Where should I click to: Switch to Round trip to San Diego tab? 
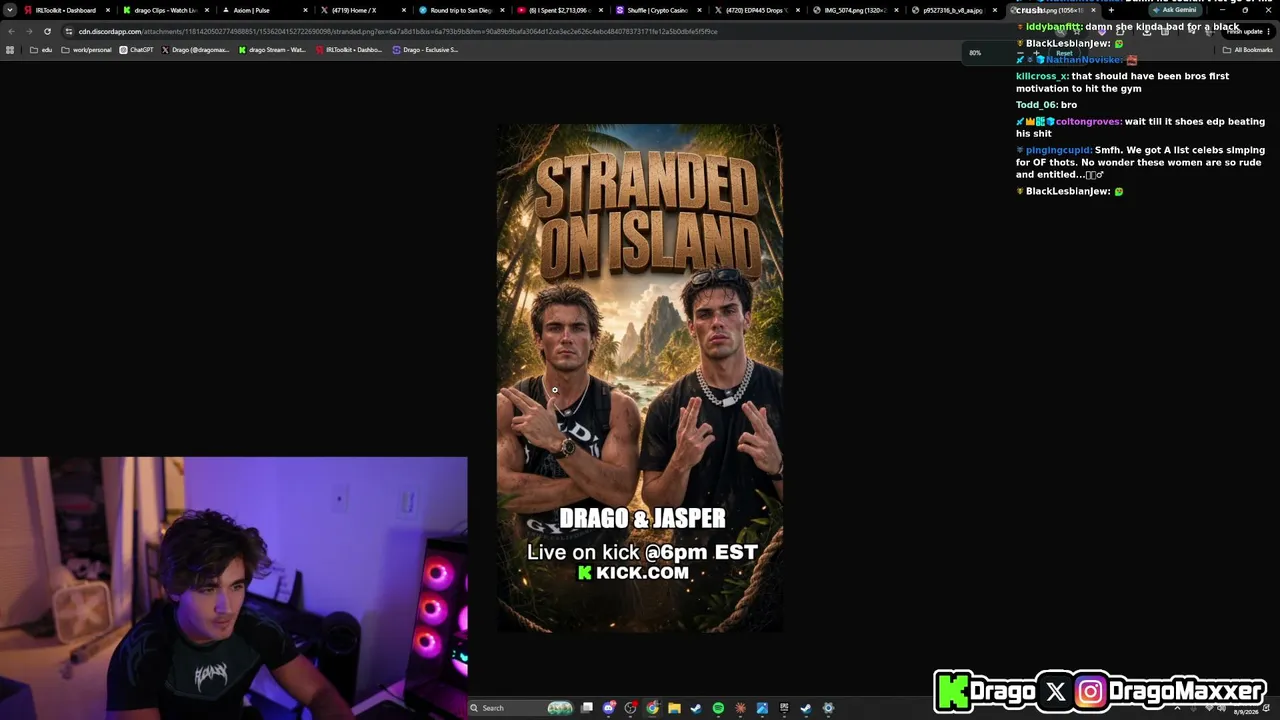click(459, 10)
